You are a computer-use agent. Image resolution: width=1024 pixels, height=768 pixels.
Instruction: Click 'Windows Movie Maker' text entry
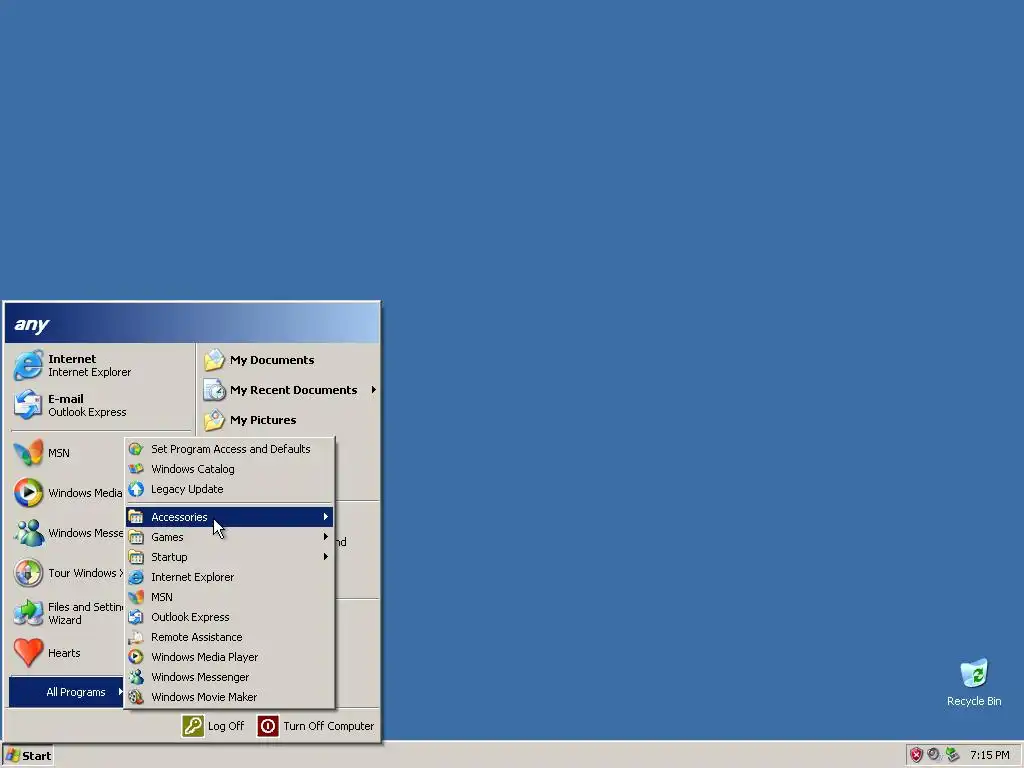pyautogui.click(x=204, y=697)
